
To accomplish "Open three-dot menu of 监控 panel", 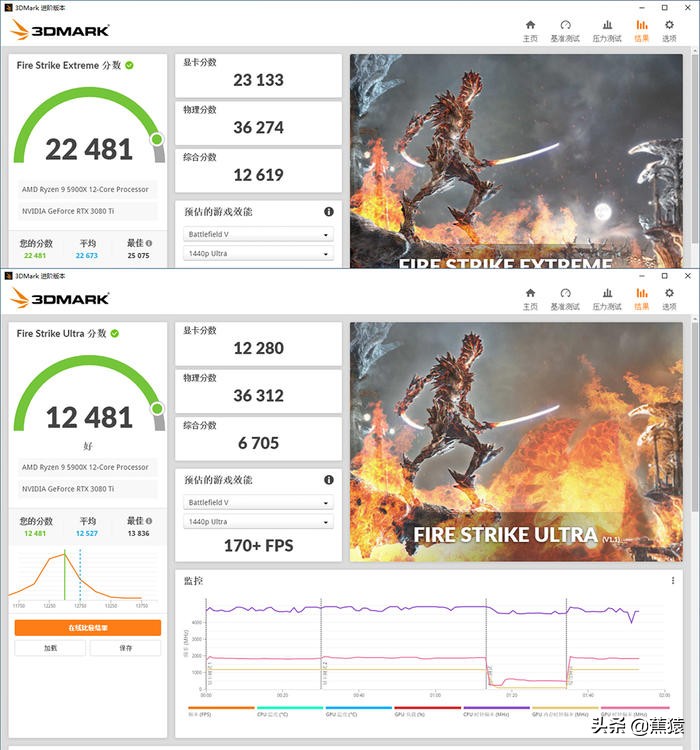I will tap(673, 580).
